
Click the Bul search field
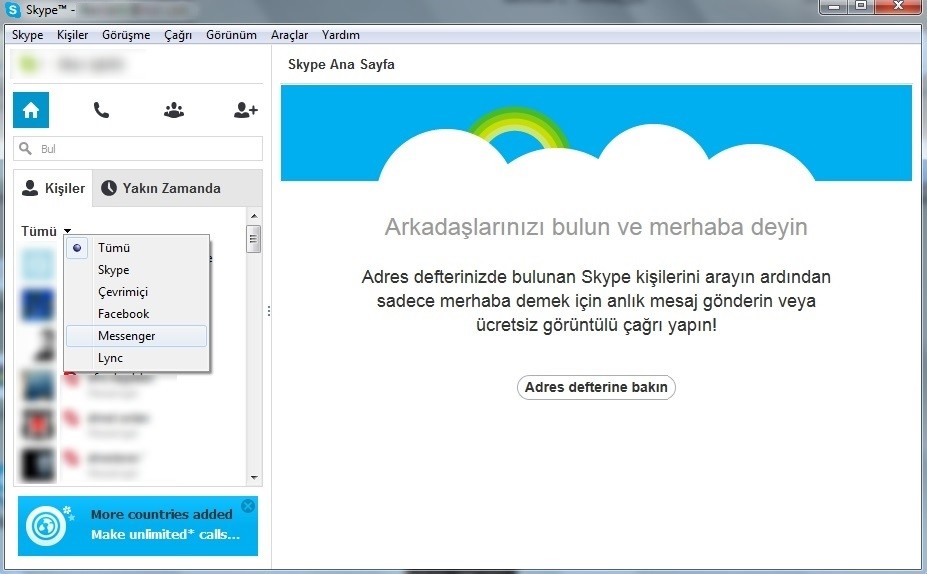[138, 148]
